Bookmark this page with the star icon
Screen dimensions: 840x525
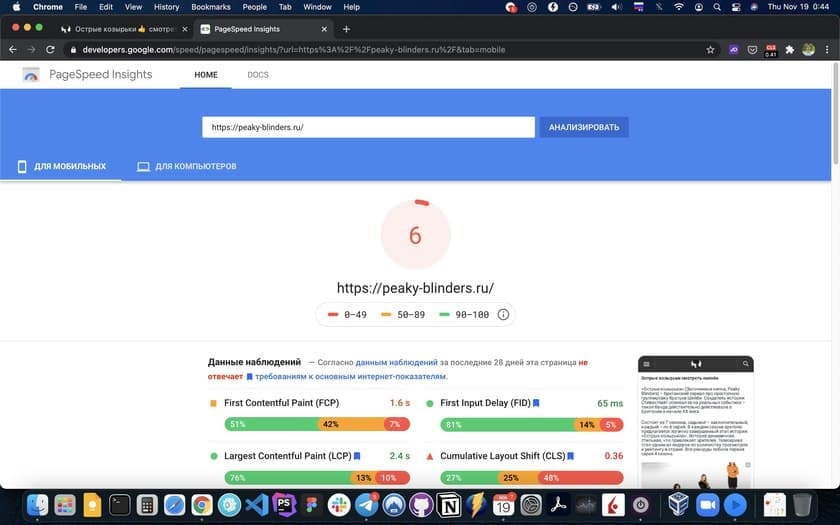[x=710, y=50]
